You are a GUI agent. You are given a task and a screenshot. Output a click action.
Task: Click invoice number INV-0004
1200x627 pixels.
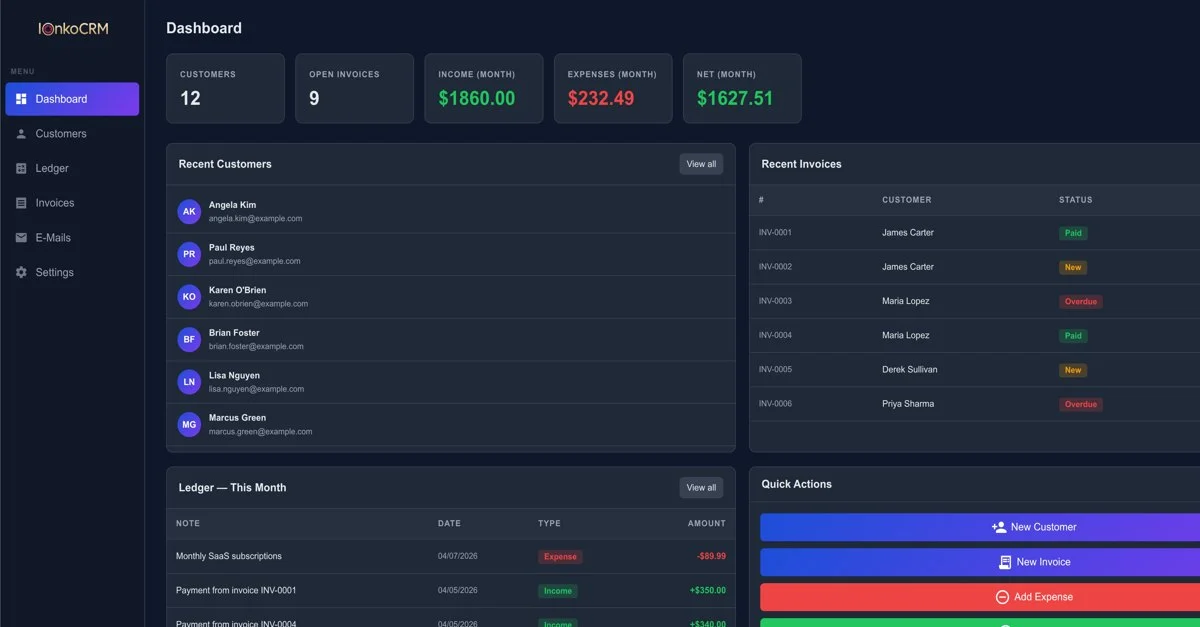775,336
